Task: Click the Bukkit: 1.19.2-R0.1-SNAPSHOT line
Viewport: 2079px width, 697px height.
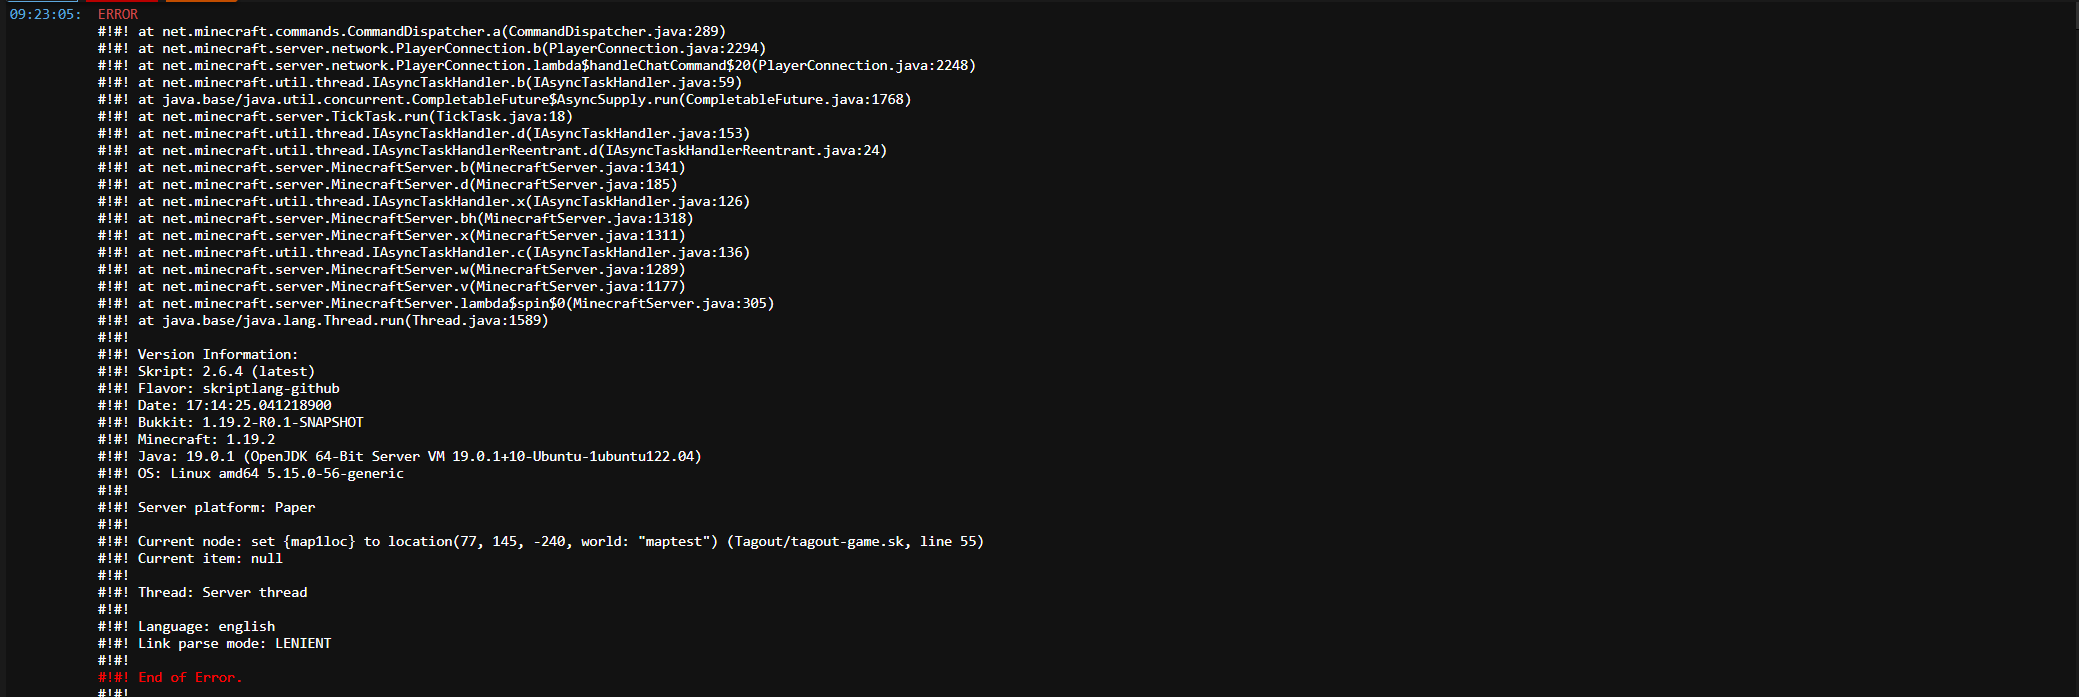Action: pos(231,422)
